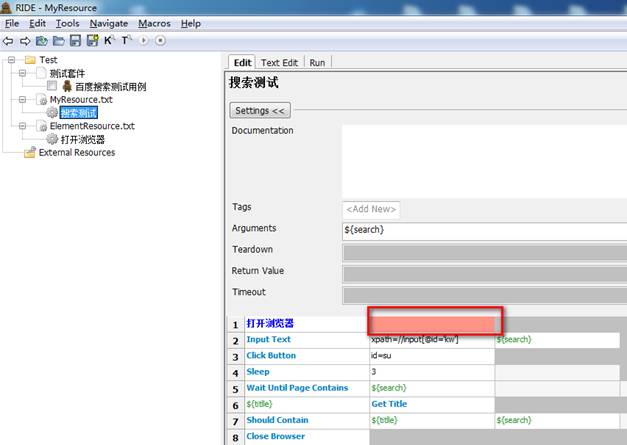
Task: Stop the test run with the stop icon
Action: pyautogui.click(x=160, y=40)
